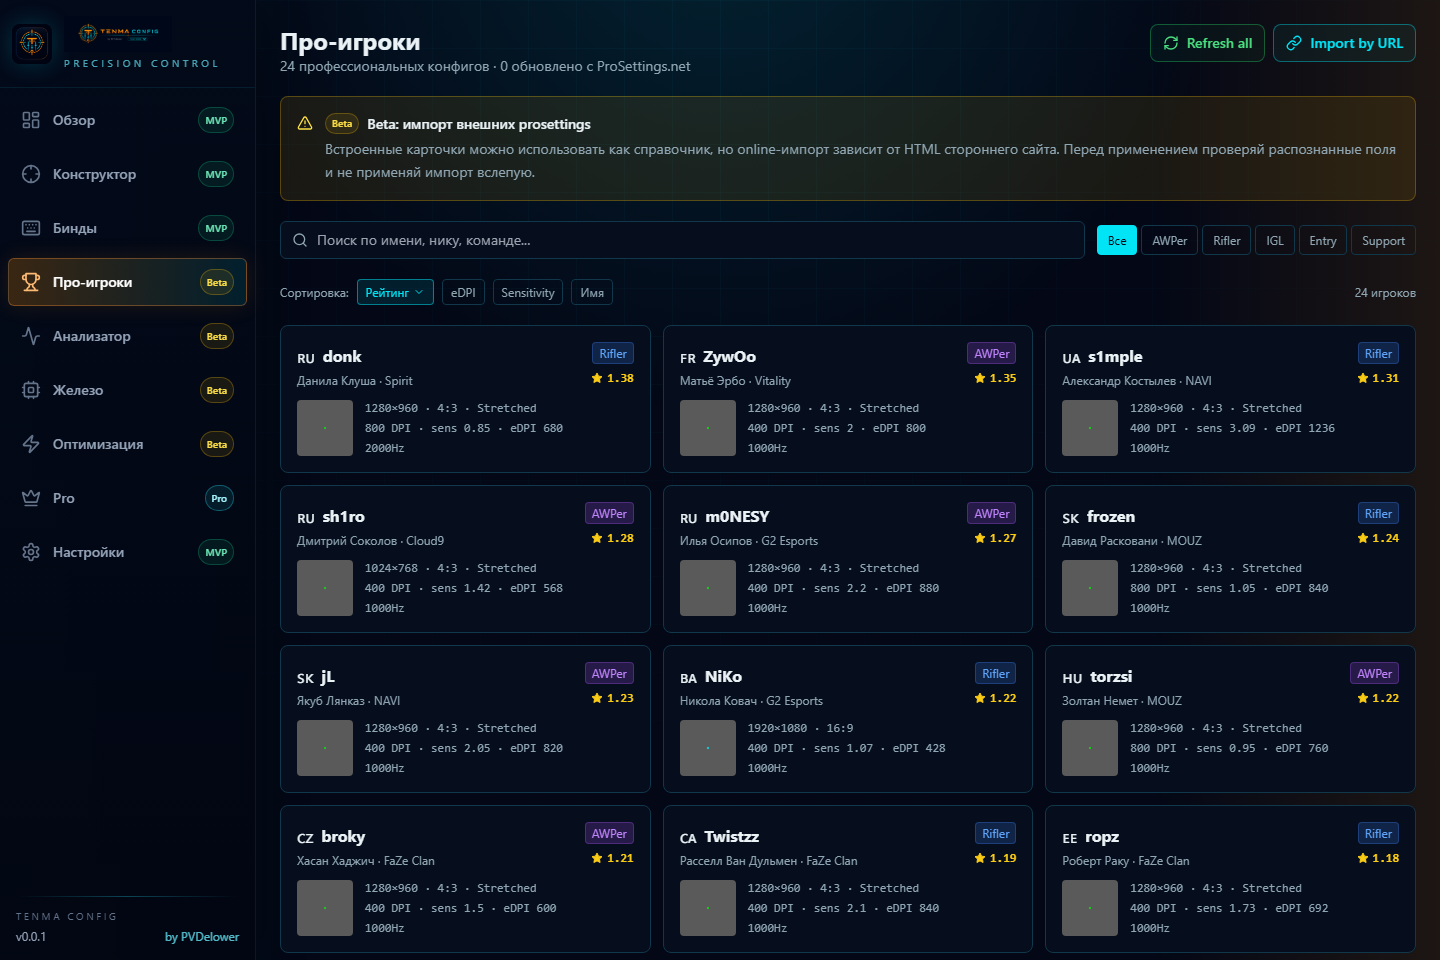Click the v0.0.1 version label
Screen dimensions: 1440x960
tap(31, 937)
